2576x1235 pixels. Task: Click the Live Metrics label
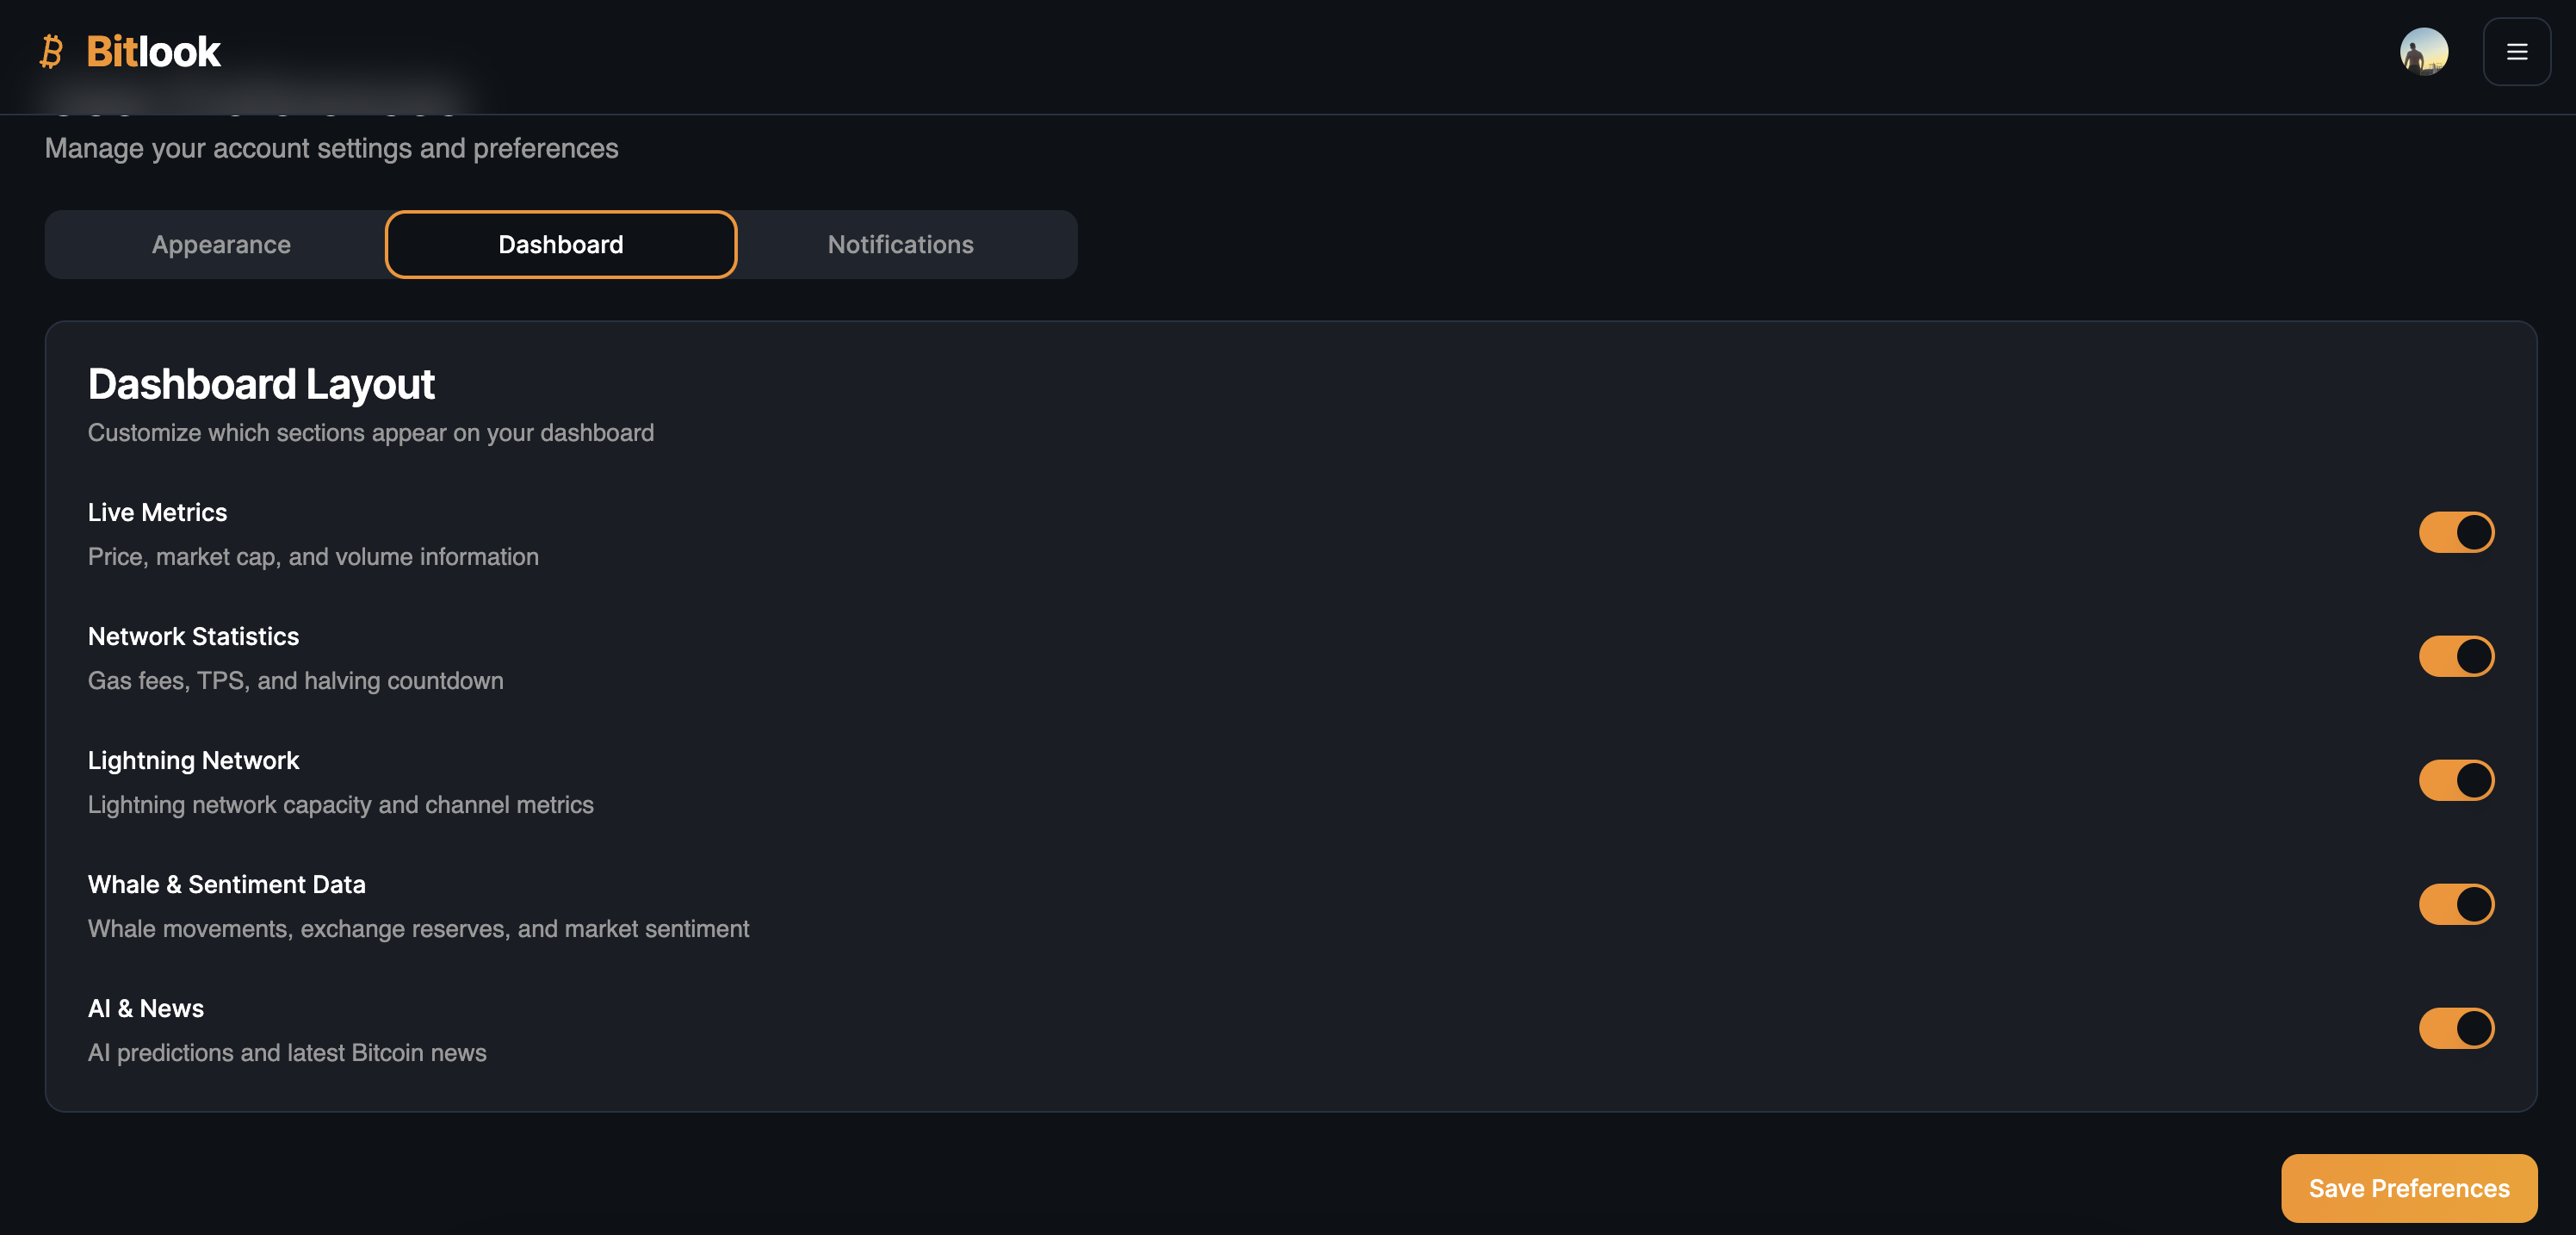click(x=157, y=512)
